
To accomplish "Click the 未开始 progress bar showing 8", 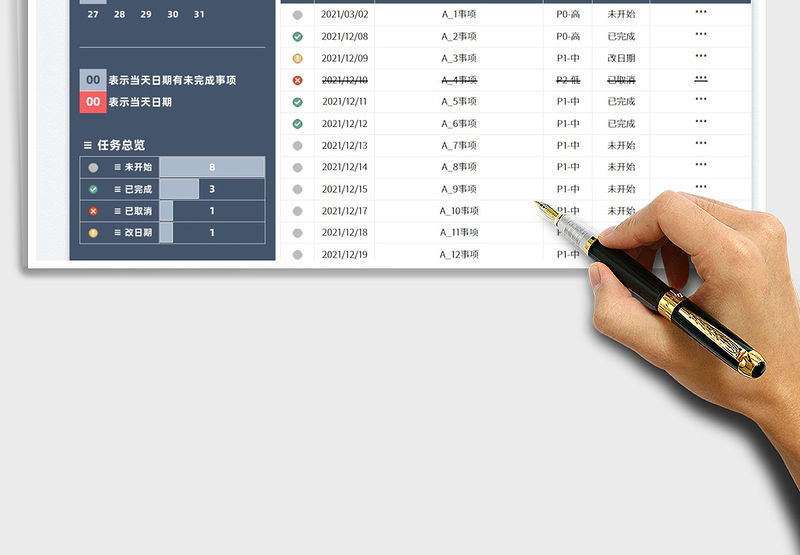I will (211, 167).
